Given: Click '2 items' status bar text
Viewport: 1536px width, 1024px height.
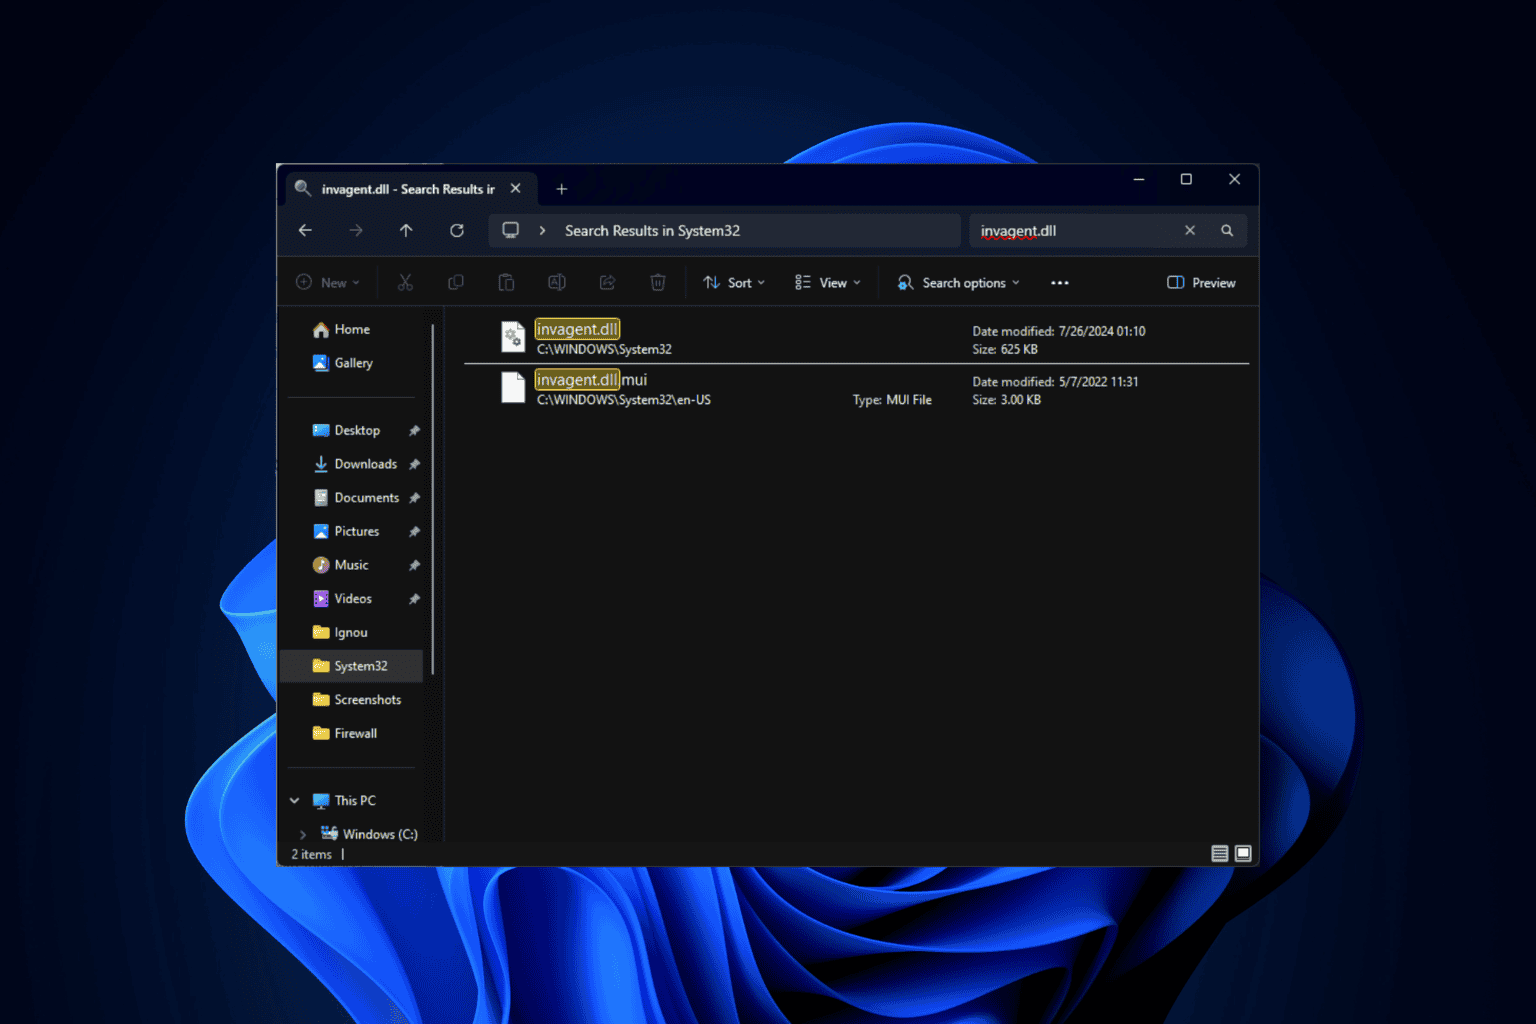Looking at the screenshot, I should coord(311,854).
